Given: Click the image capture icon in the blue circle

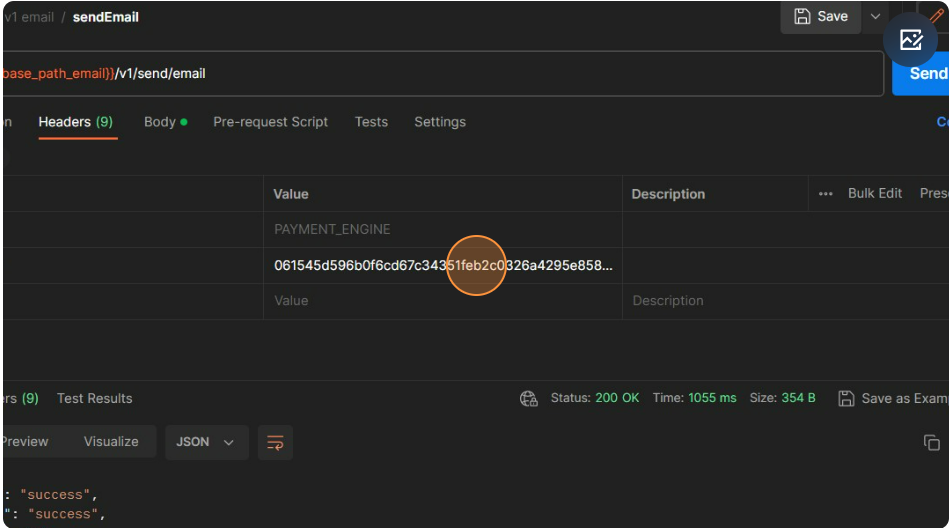Looking at the screenshot, I should pyautogui.click(x=910, y=40).
